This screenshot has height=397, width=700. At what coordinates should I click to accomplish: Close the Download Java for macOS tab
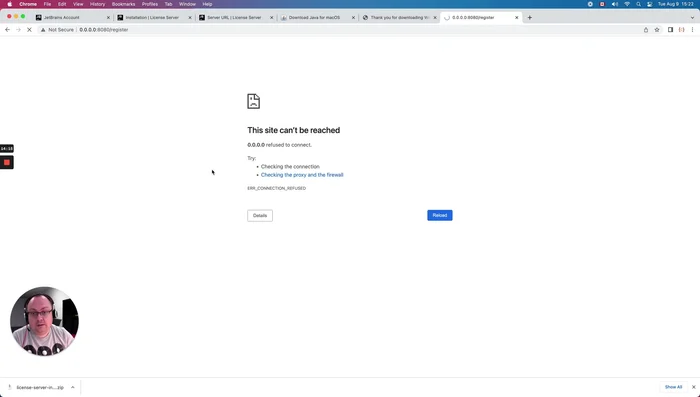(353, 17)
